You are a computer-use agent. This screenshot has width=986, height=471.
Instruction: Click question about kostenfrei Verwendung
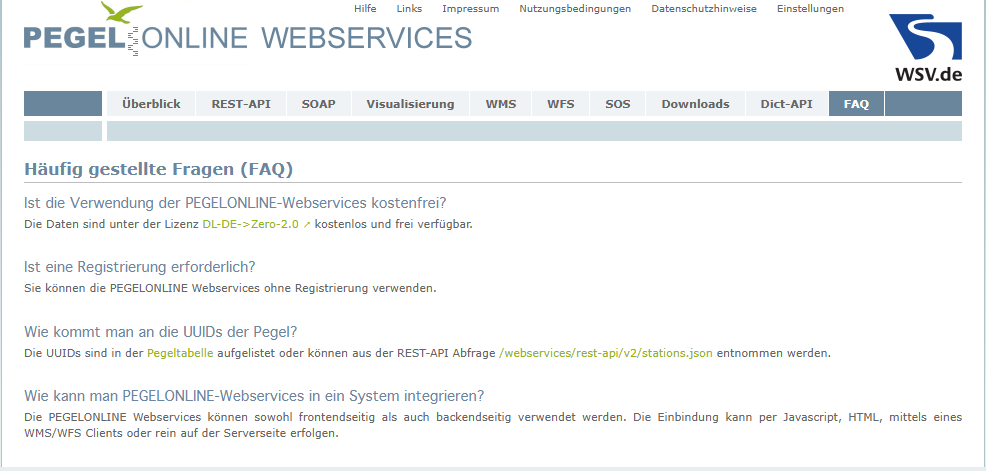coord(235,203)
